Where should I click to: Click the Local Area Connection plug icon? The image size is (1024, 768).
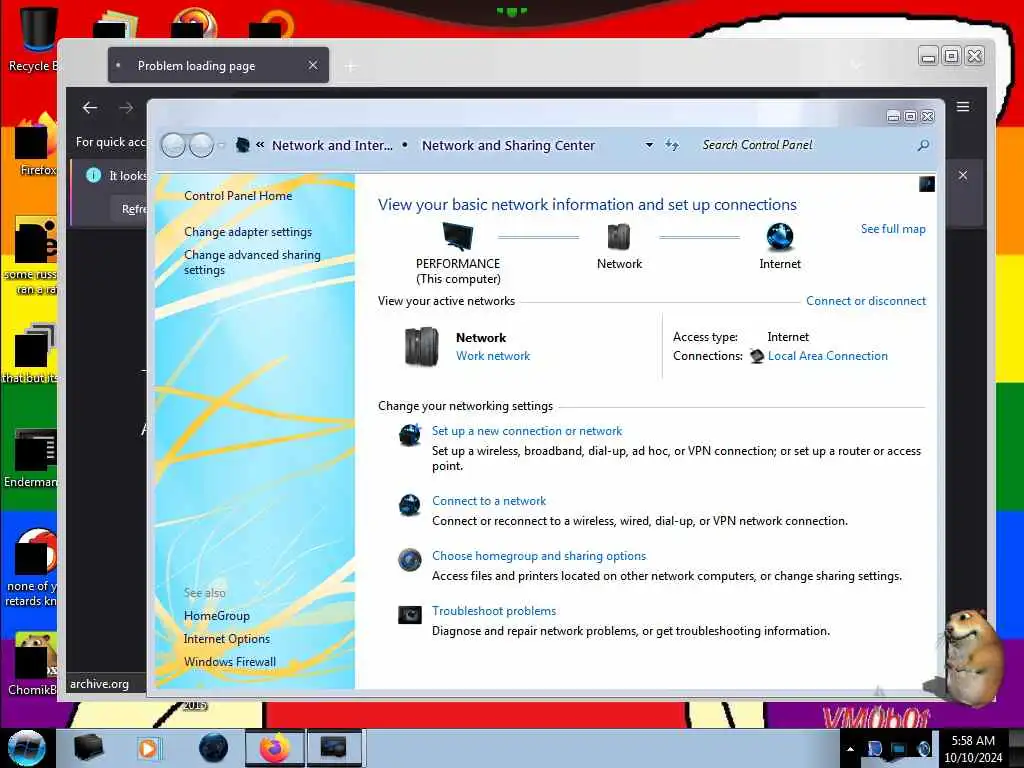coord(756,356)
